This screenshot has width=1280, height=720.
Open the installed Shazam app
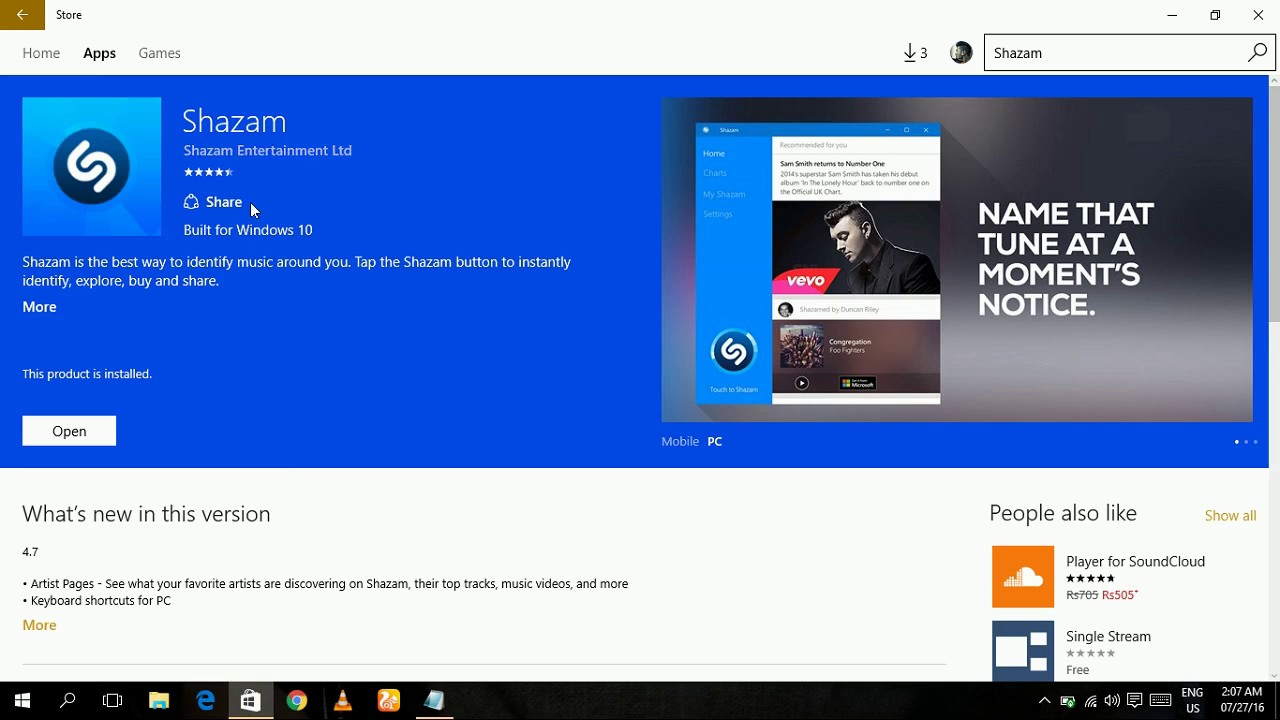pos(69,431)
